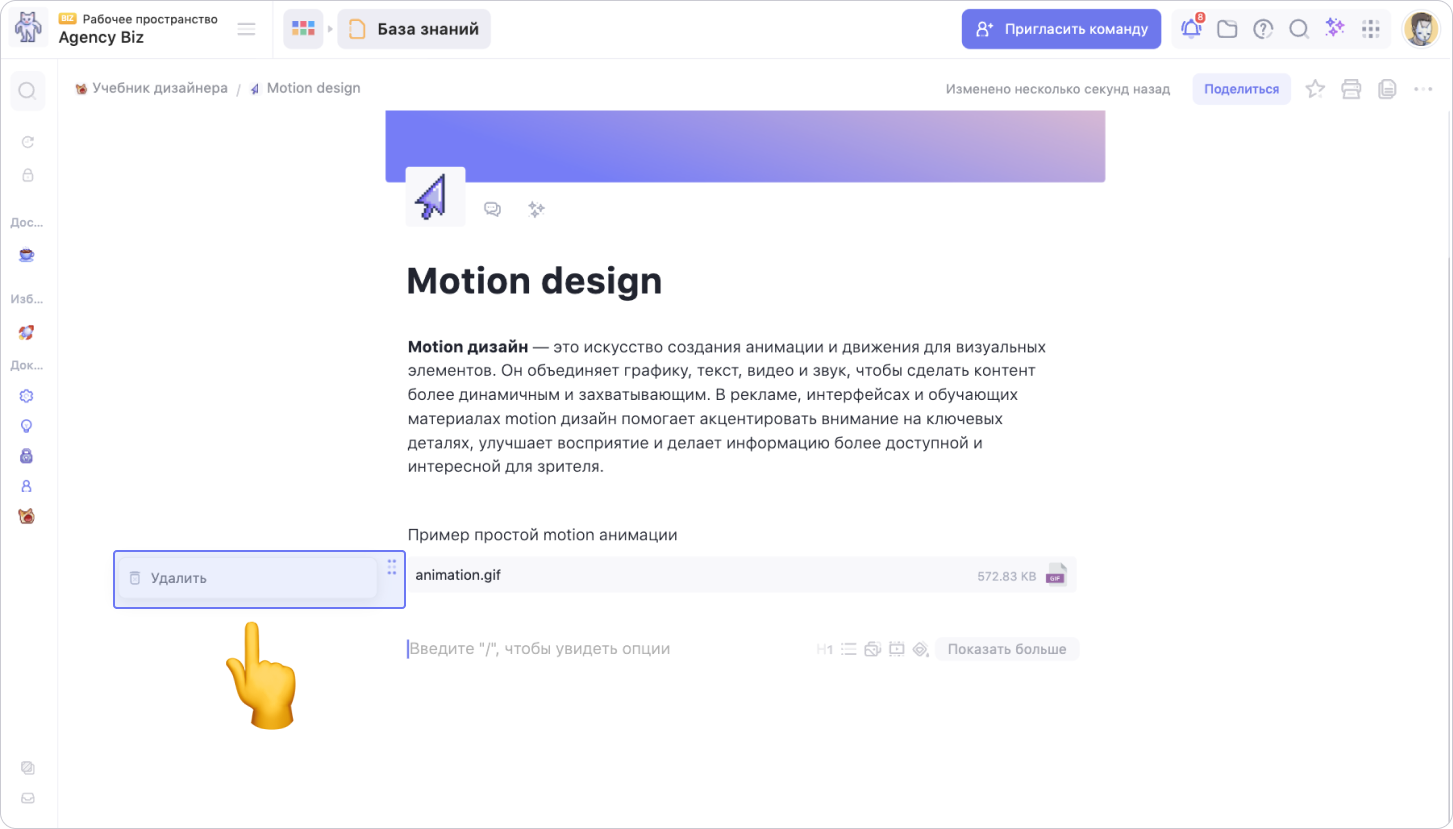Add page to favorites with star icon
Viewport: 1453px width, 829px height.
tap(1315, 89)
